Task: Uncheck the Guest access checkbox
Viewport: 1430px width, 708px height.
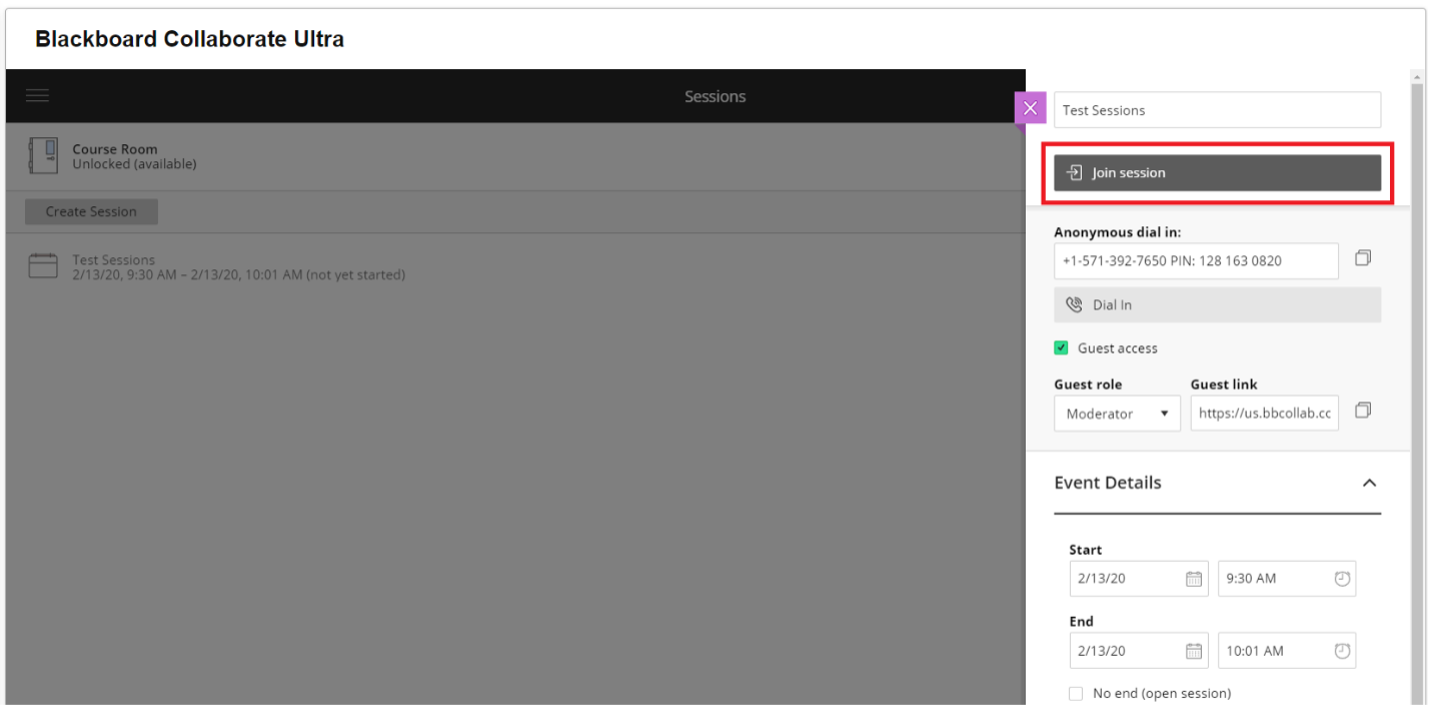Action: pos(1061,348)
